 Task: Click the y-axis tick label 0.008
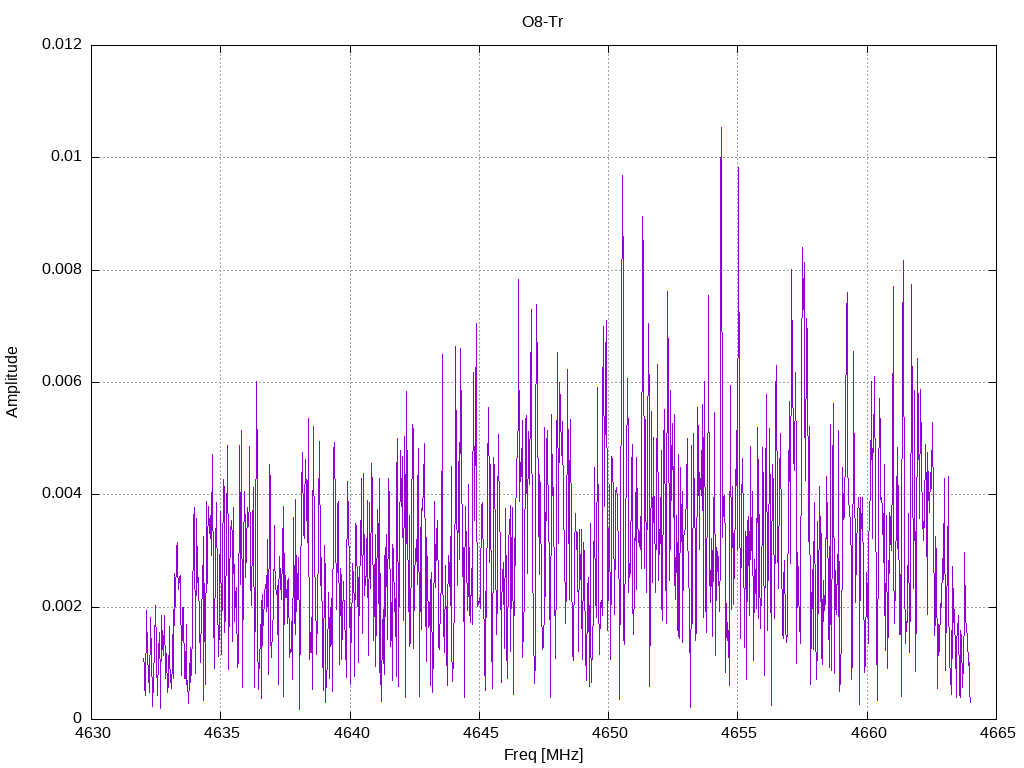coord(62,270)
